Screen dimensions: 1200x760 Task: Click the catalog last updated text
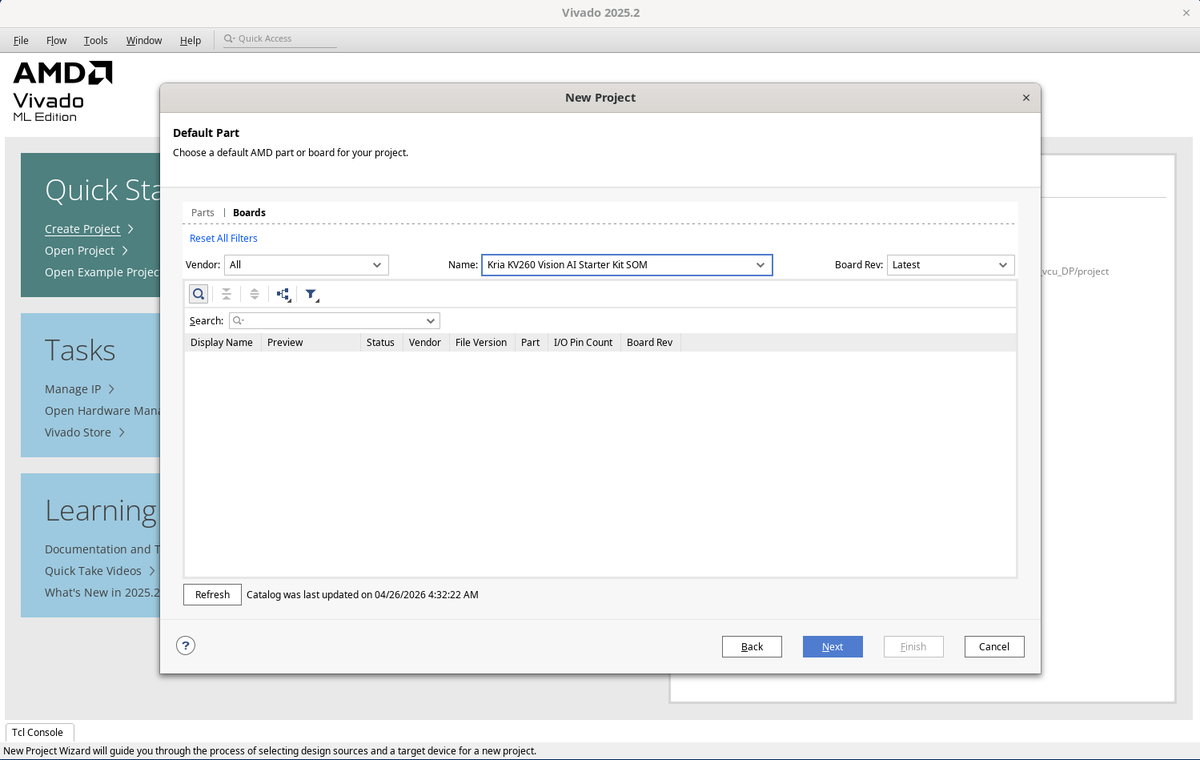click(362, 594)
